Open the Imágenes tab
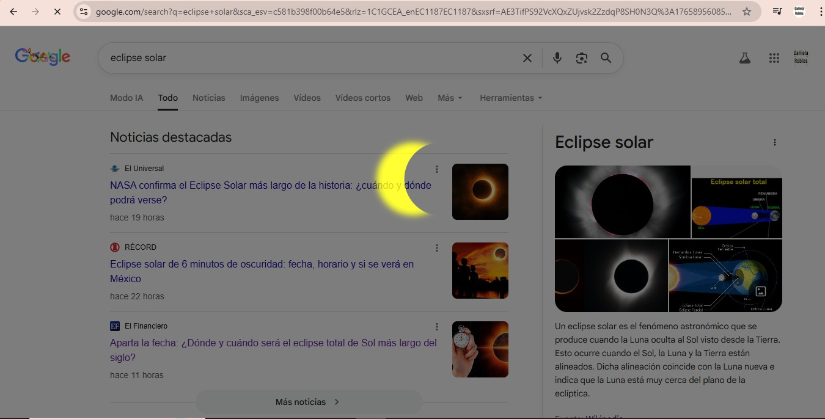The height and width of the screenshot is (419, 825). pos(259,98)
